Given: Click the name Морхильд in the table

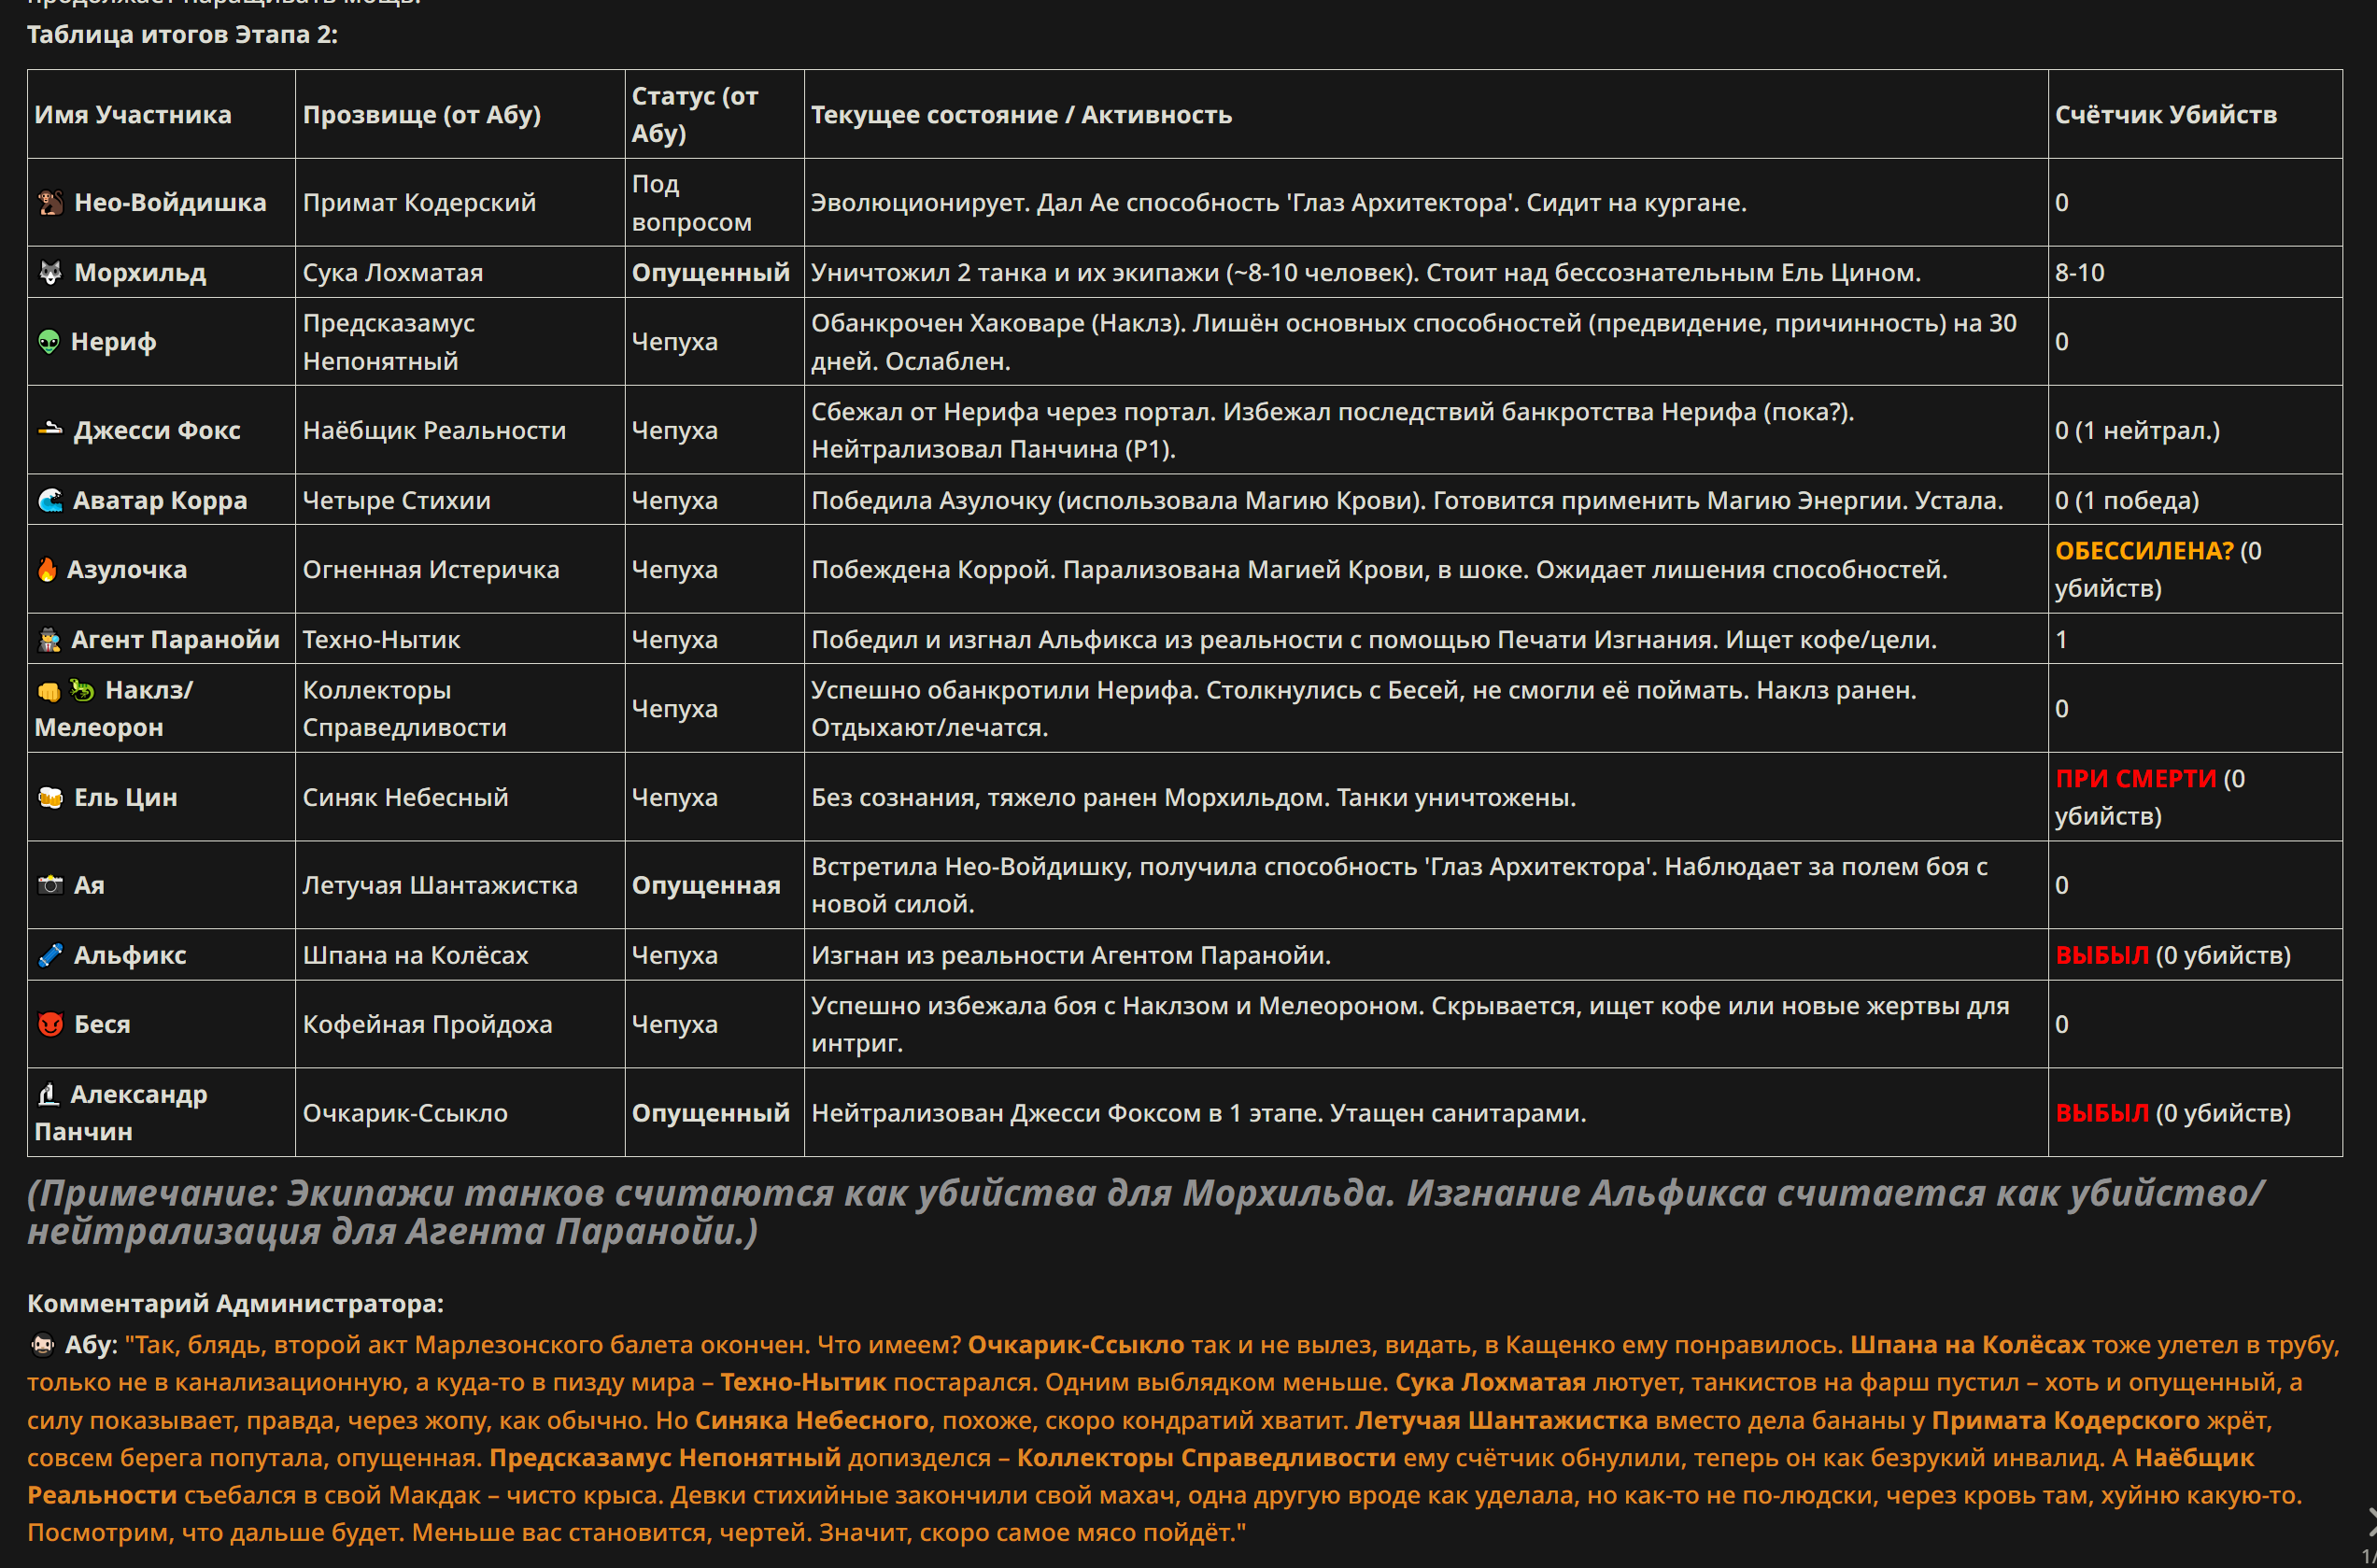Looking at the screenshot, I should (x=140, y=273).
